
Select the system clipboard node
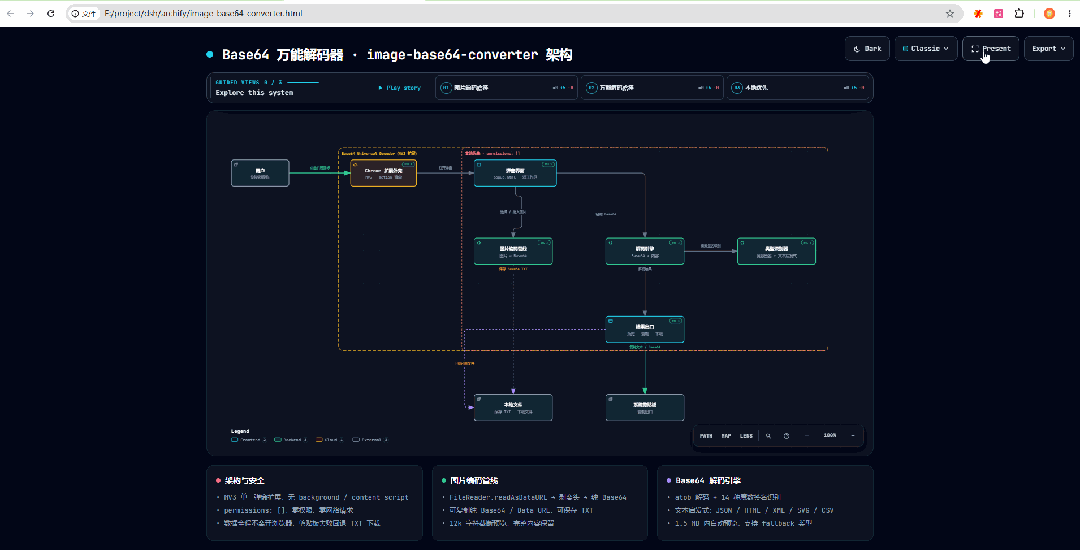(645, 408)
